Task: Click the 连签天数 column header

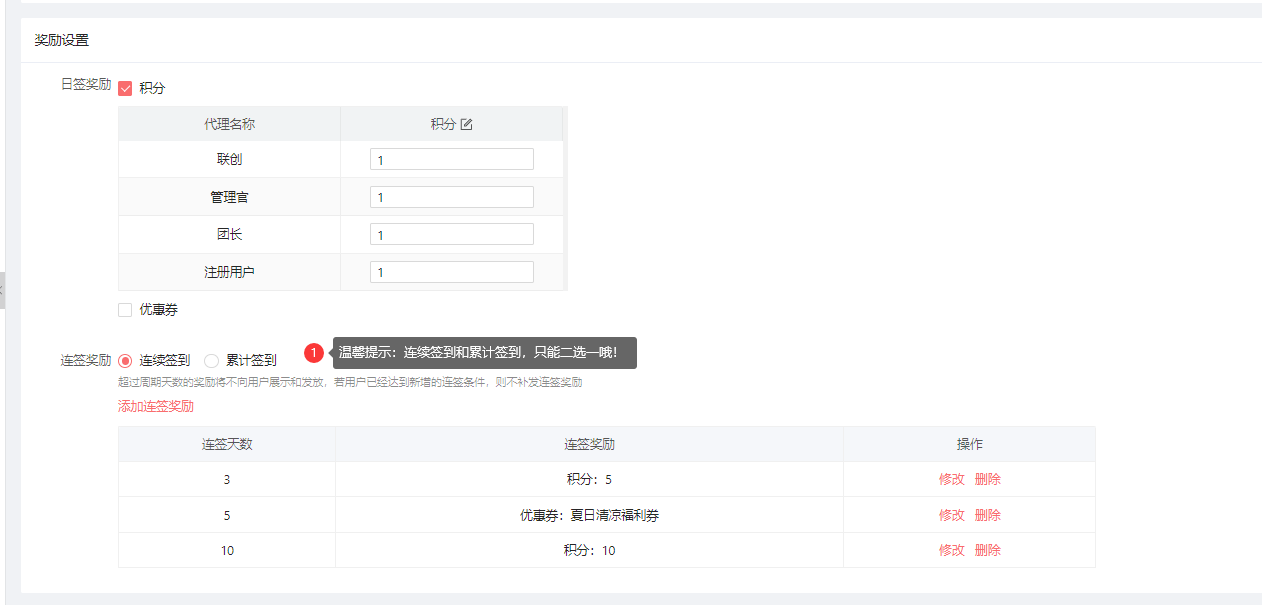Action: pyautogui.click(x=227, y=444)
